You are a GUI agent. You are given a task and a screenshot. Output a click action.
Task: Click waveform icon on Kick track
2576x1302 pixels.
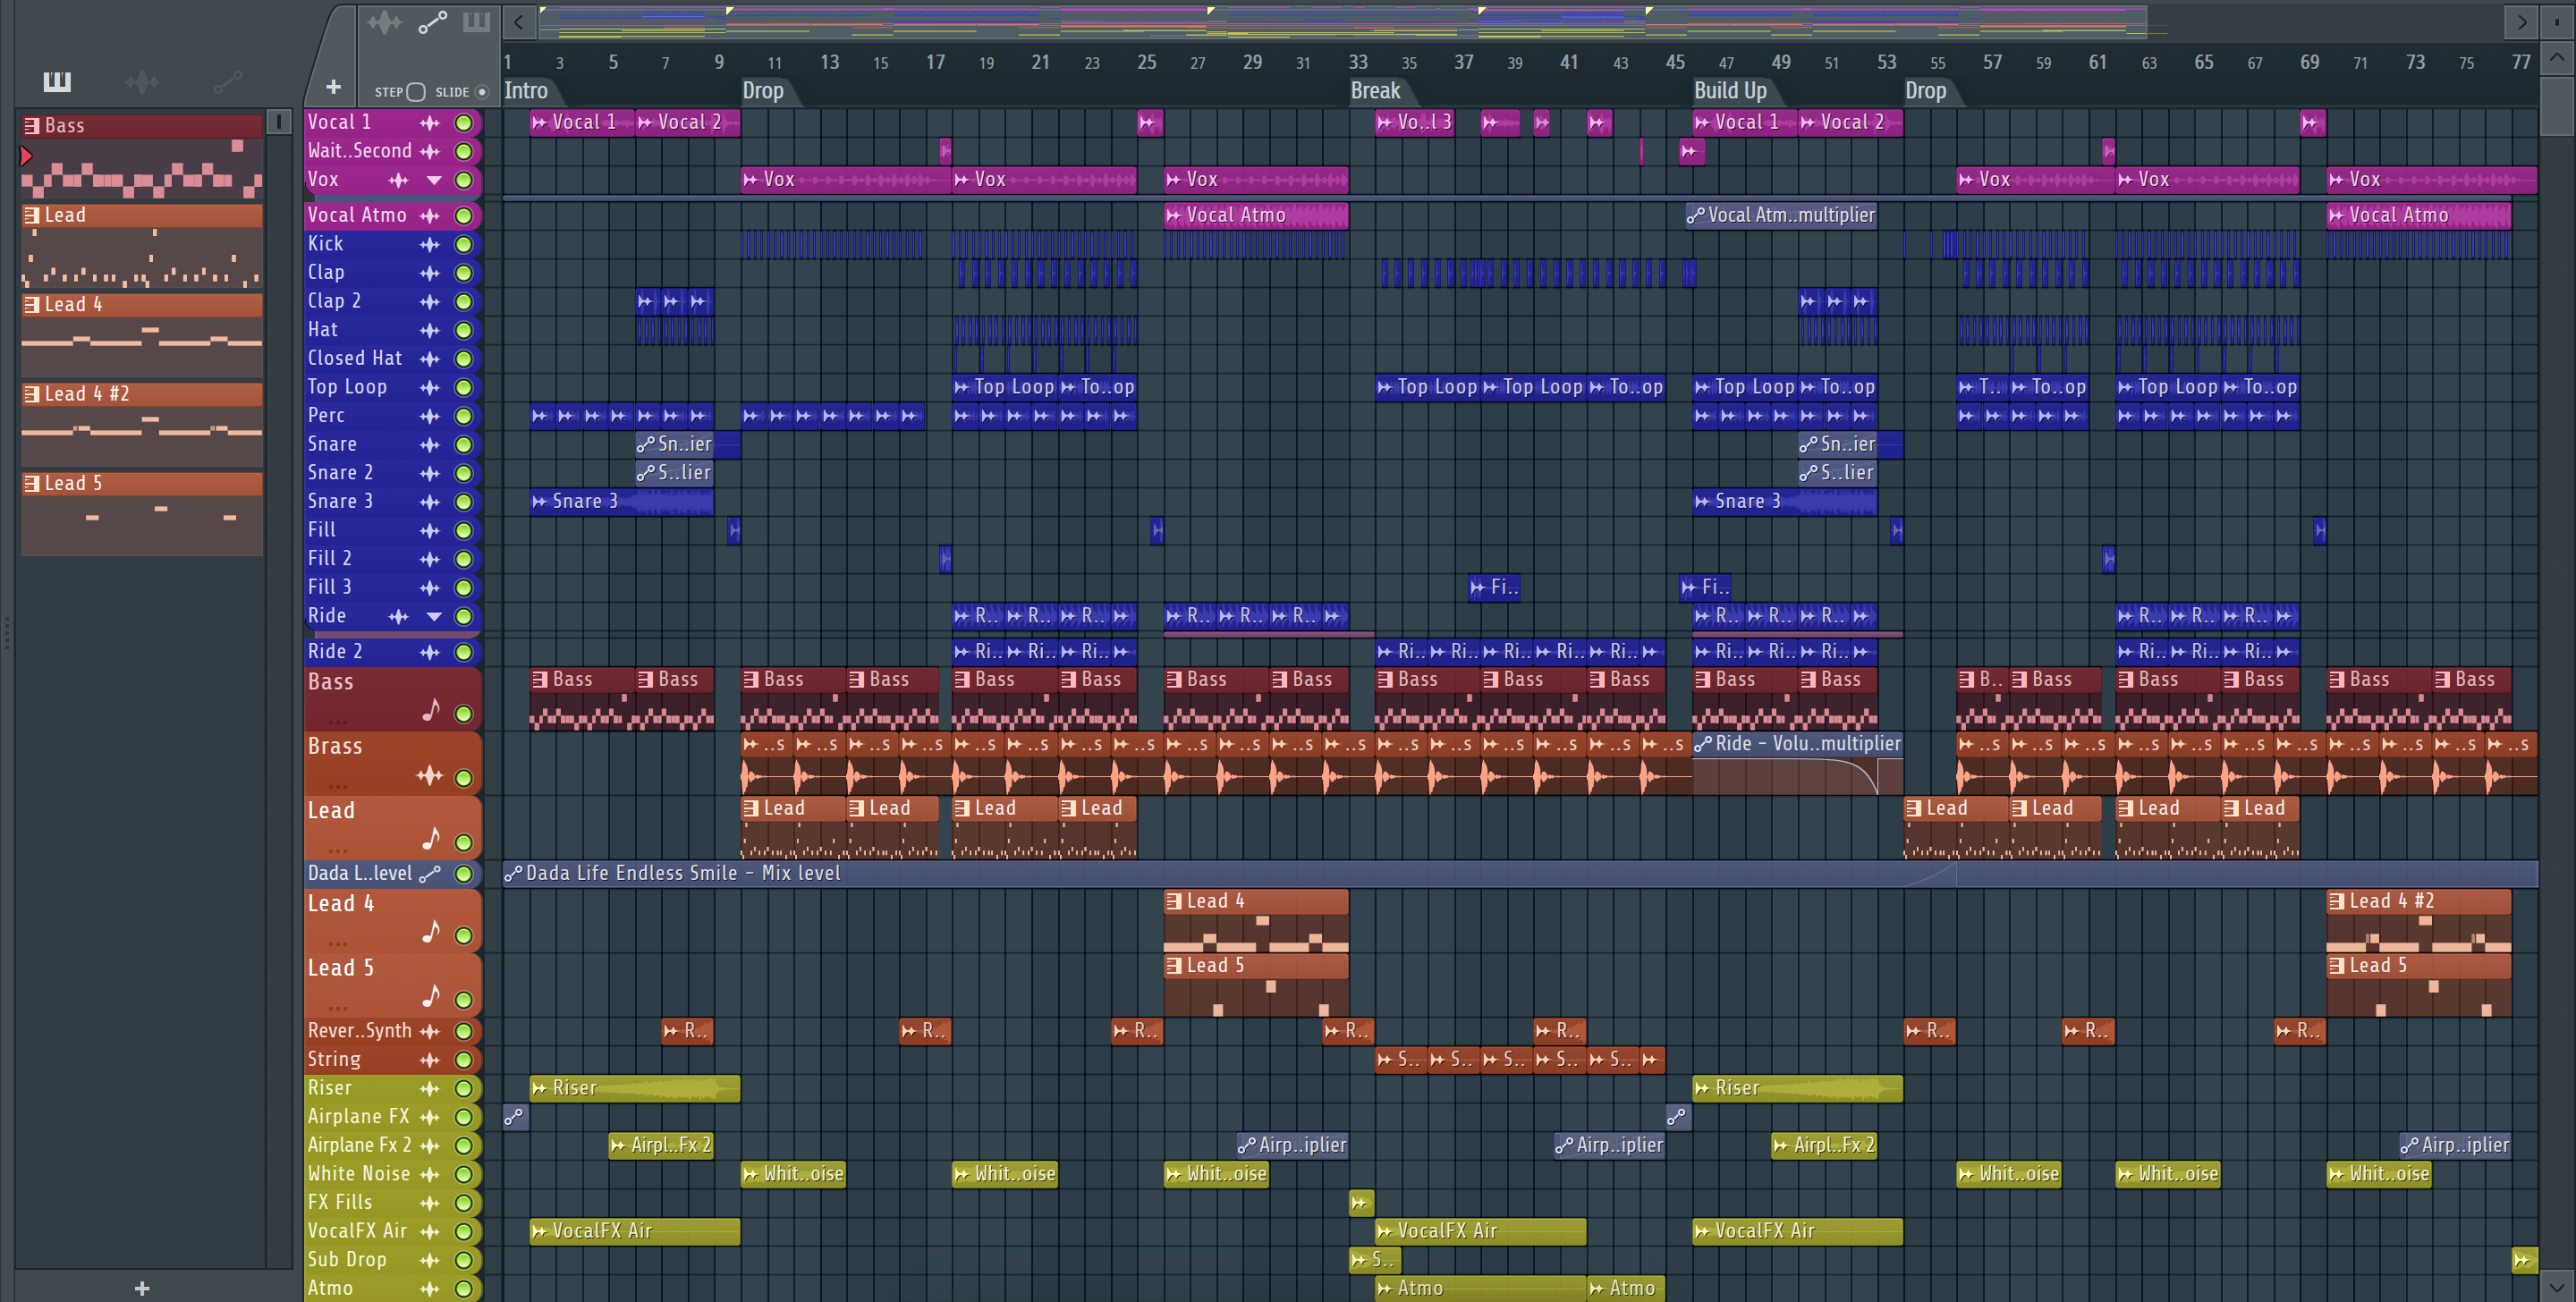pos(430,244)
